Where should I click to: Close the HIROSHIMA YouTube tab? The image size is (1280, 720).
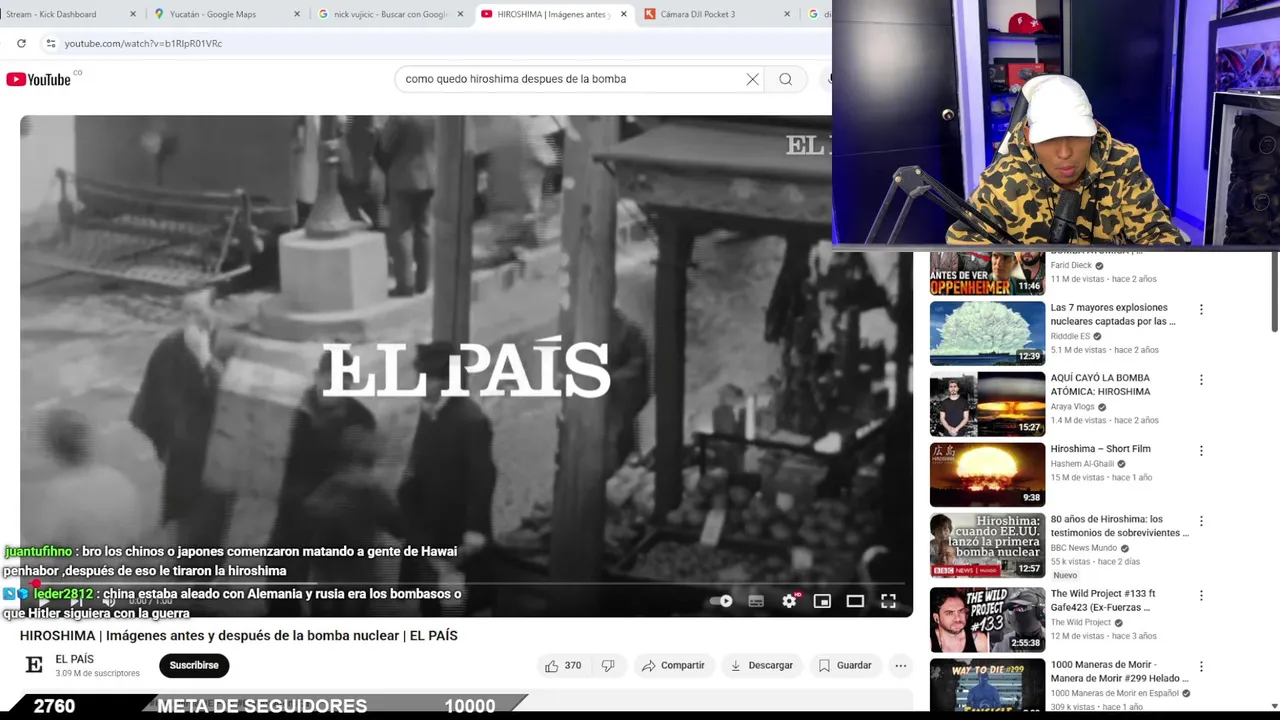coord(624,14)
